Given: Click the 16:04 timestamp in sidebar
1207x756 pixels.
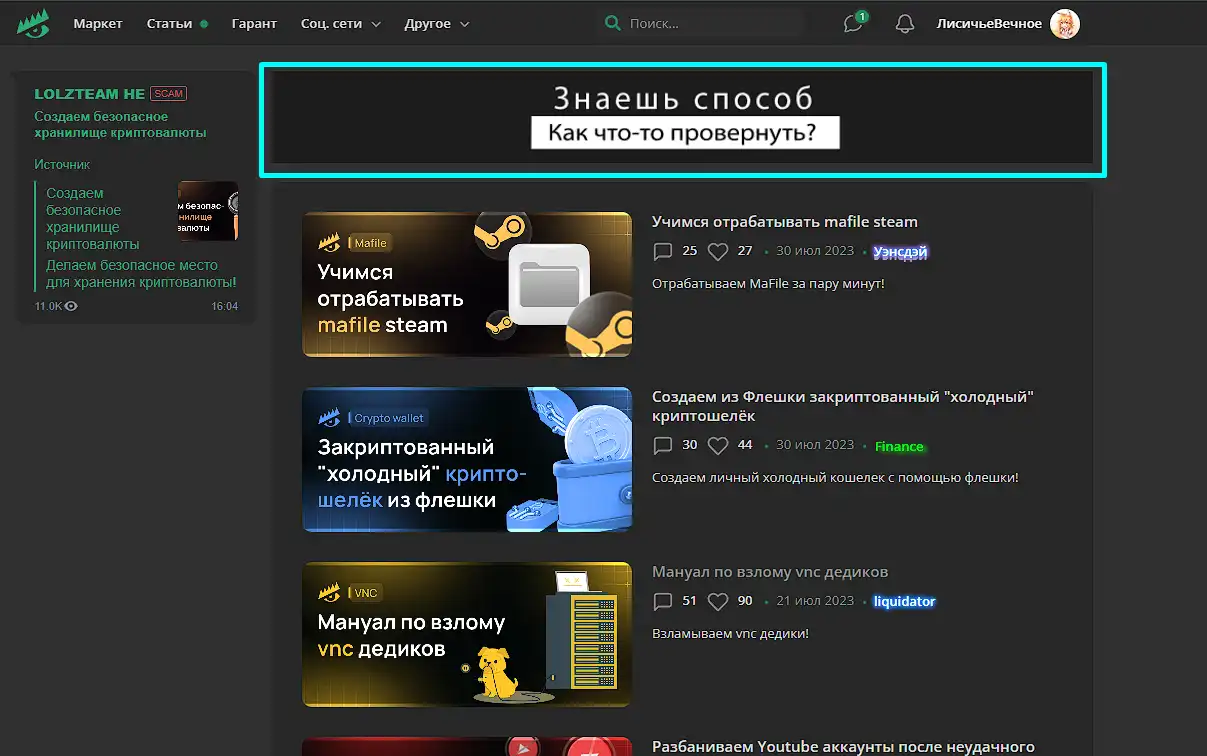Looking at the screenshot, I should point(225,306).
